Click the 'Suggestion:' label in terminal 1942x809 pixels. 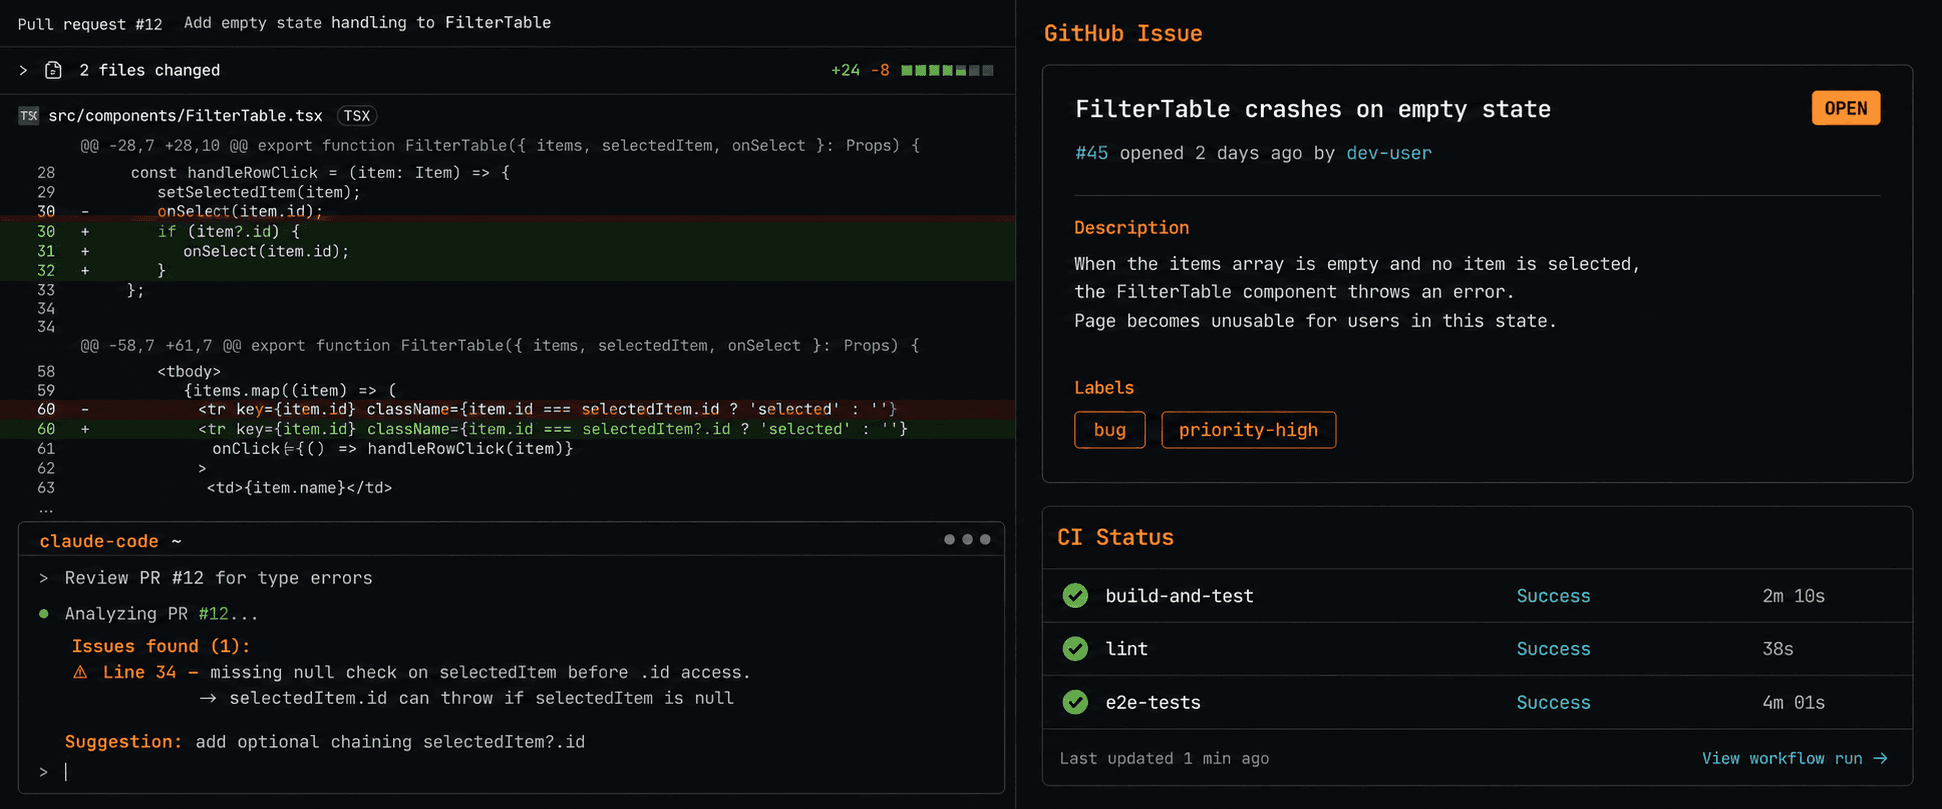coord(124,742)
